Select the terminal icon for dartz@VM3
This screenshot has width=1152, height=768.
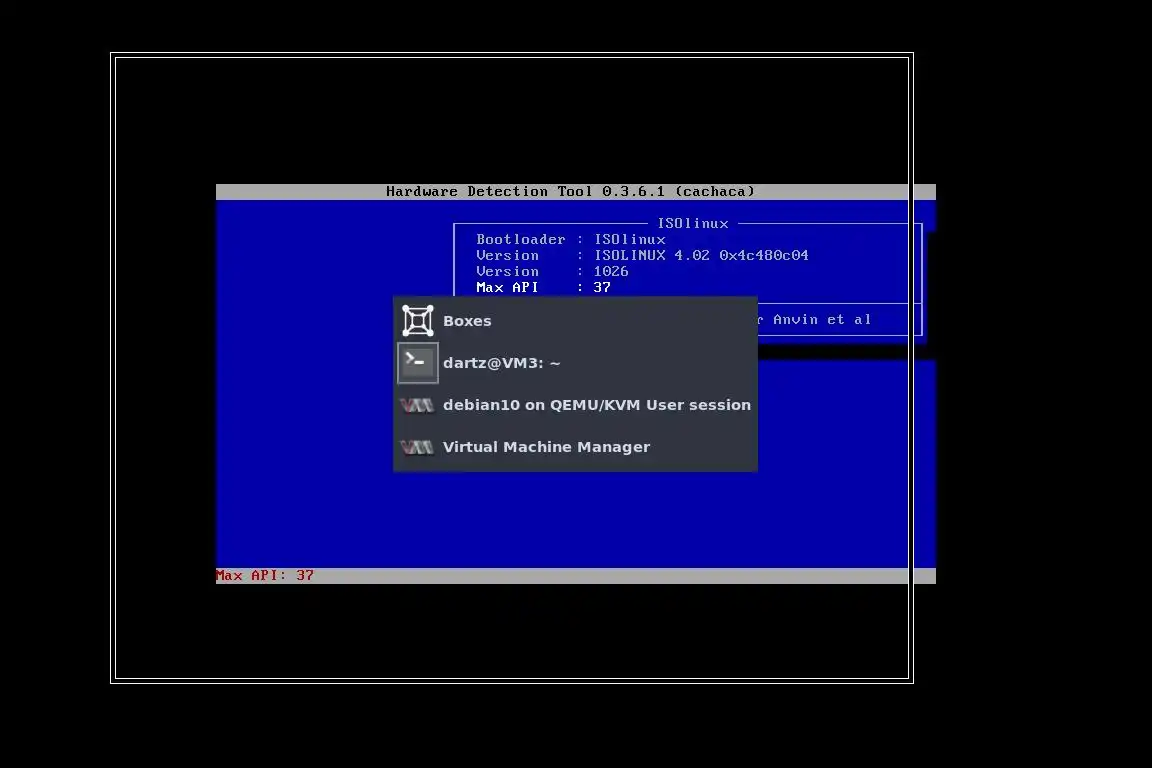click(x=417, y=362)
